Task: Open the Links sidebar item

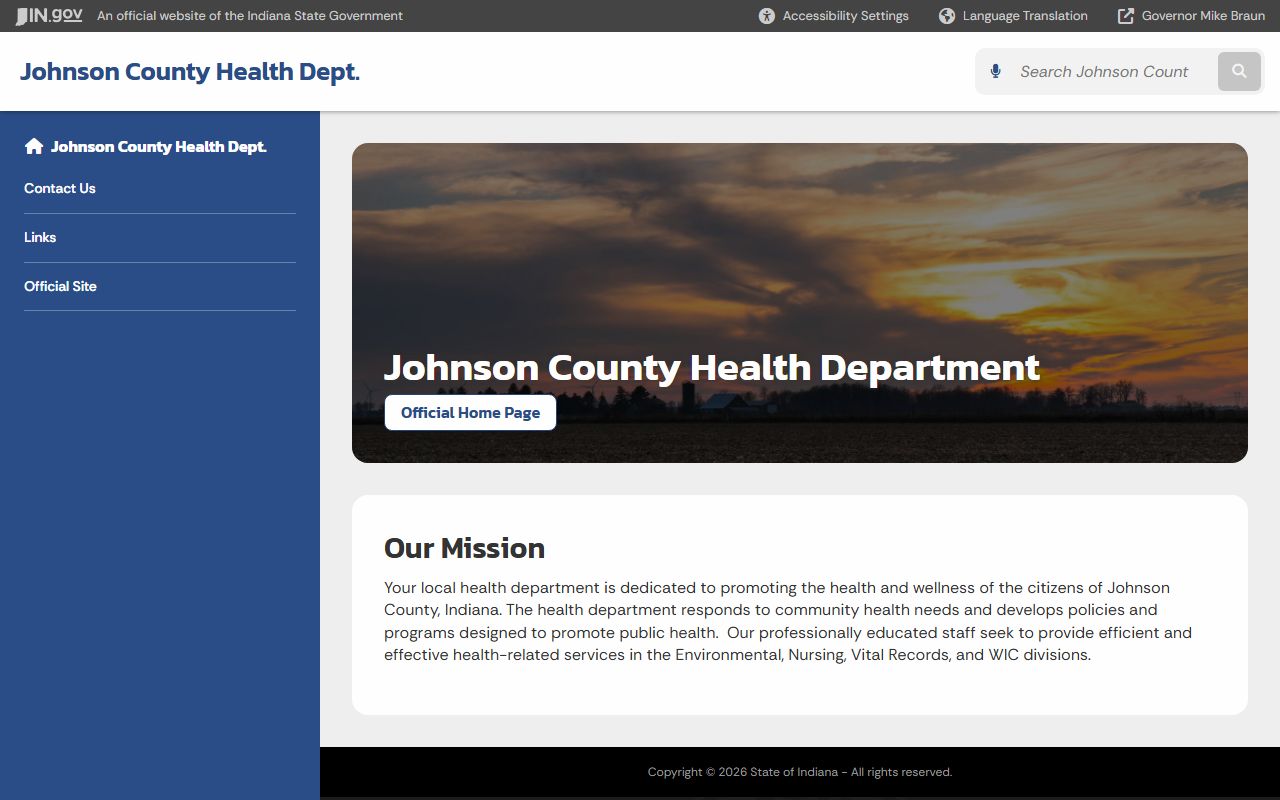Action: coord(160,238)
